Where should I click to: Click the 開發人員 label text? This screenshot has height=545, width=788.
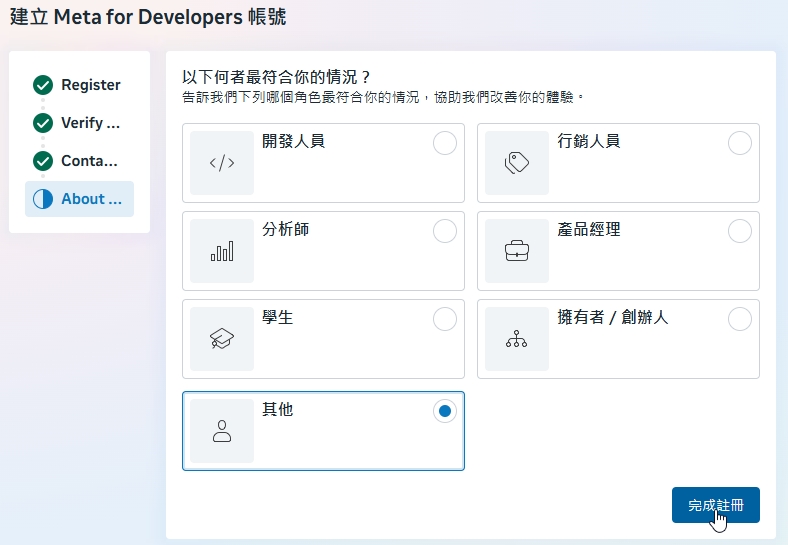(293, 141)
